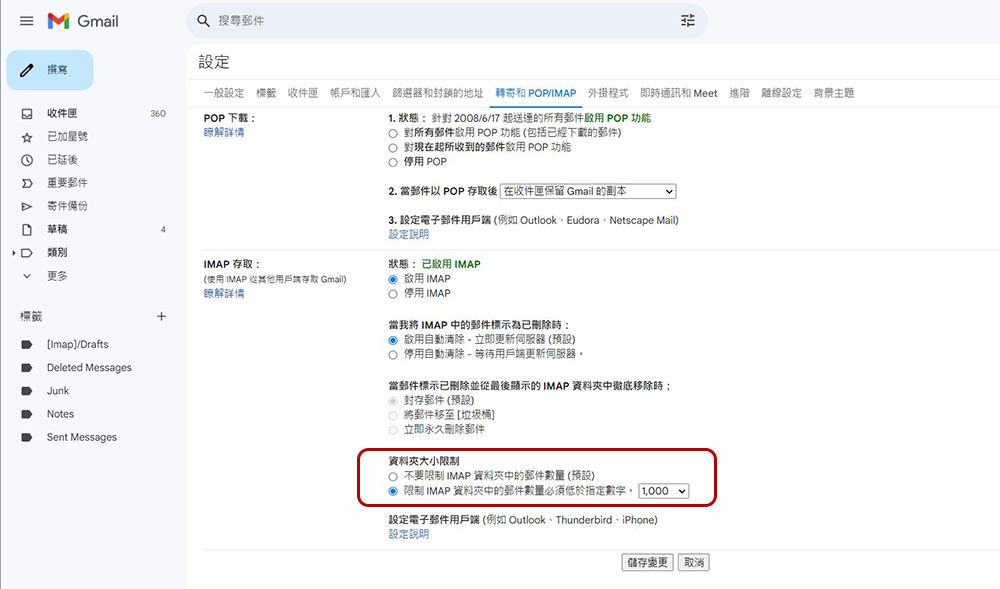Switch to 一般設定 tab

coord(224,93)
